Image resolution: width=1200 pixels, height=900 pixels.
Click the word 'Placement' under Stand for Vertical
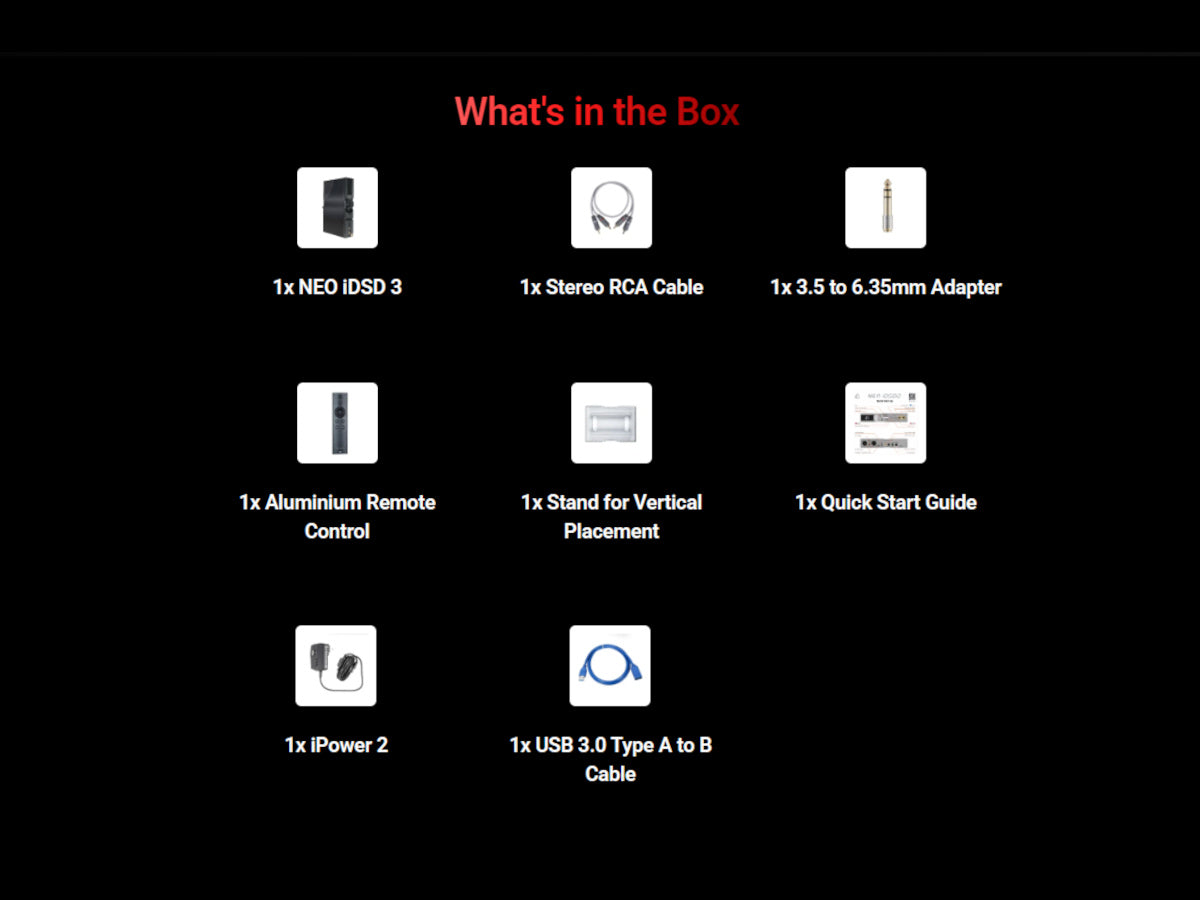tap(611, 531)
